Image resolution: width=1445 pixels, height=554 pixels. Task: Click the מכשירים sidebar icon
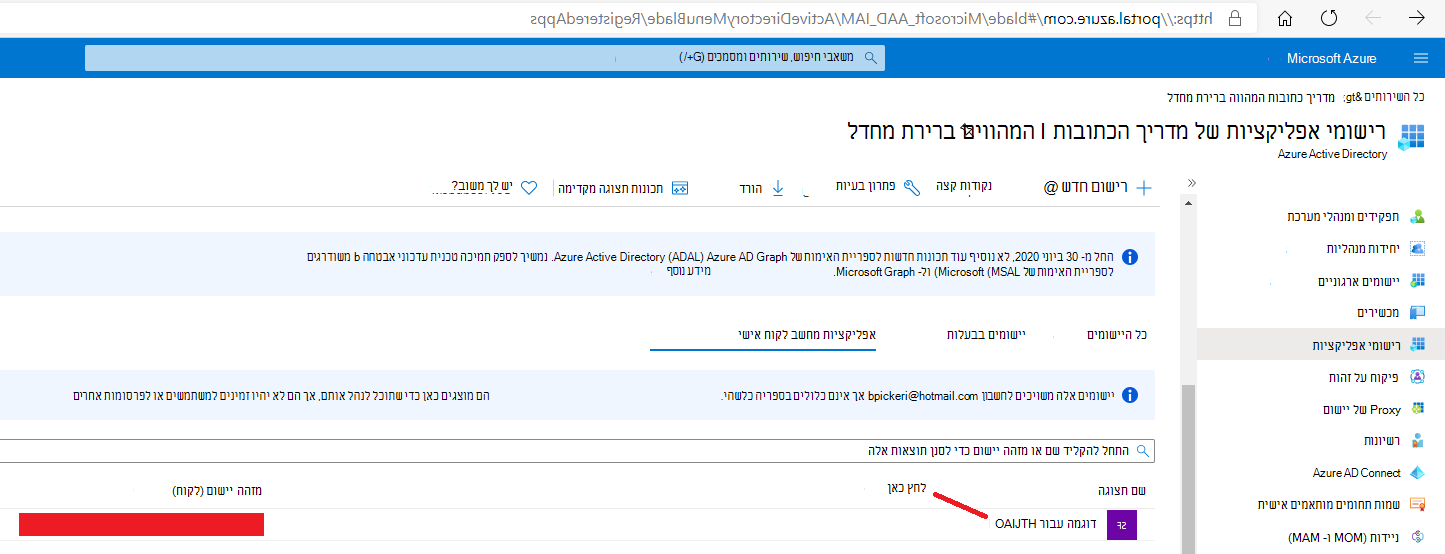coord(1417,312)
